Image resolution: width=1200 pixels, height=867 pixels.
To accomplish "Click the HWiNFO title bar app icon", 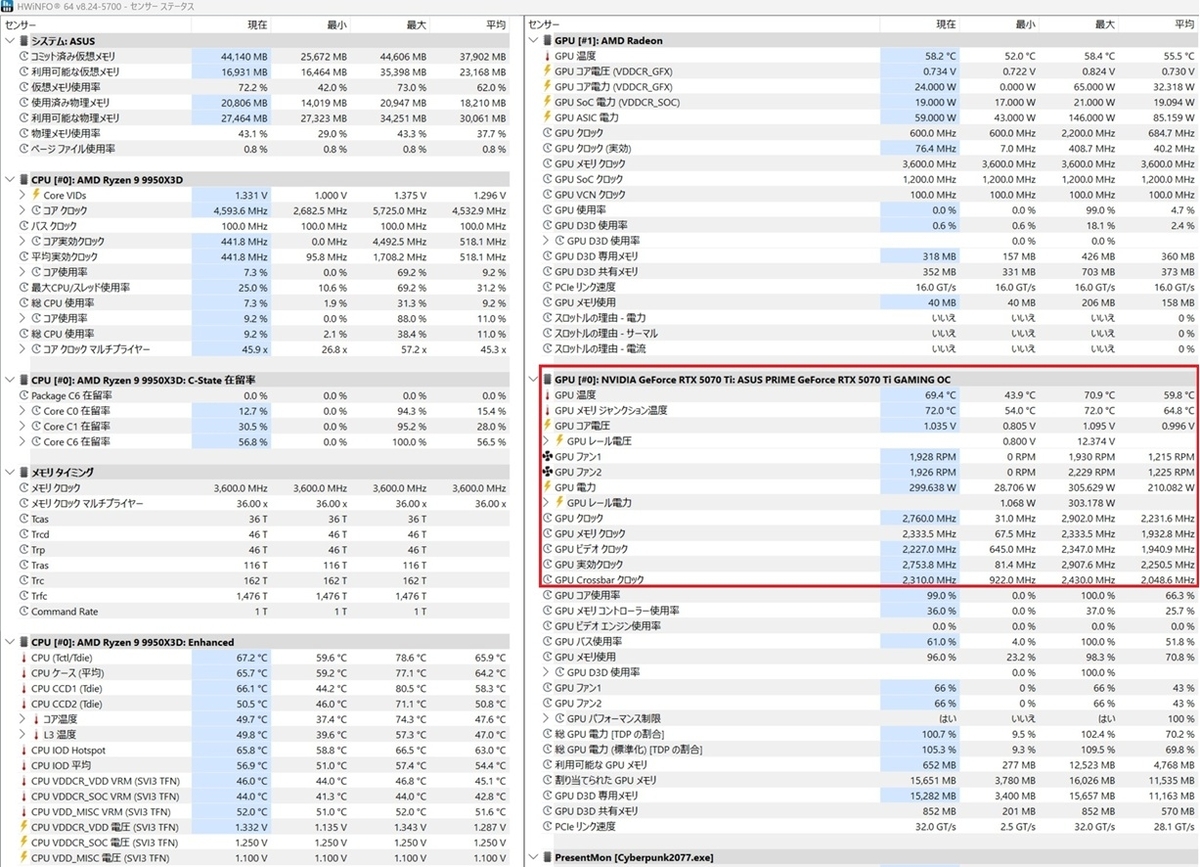I will point(8,7).
